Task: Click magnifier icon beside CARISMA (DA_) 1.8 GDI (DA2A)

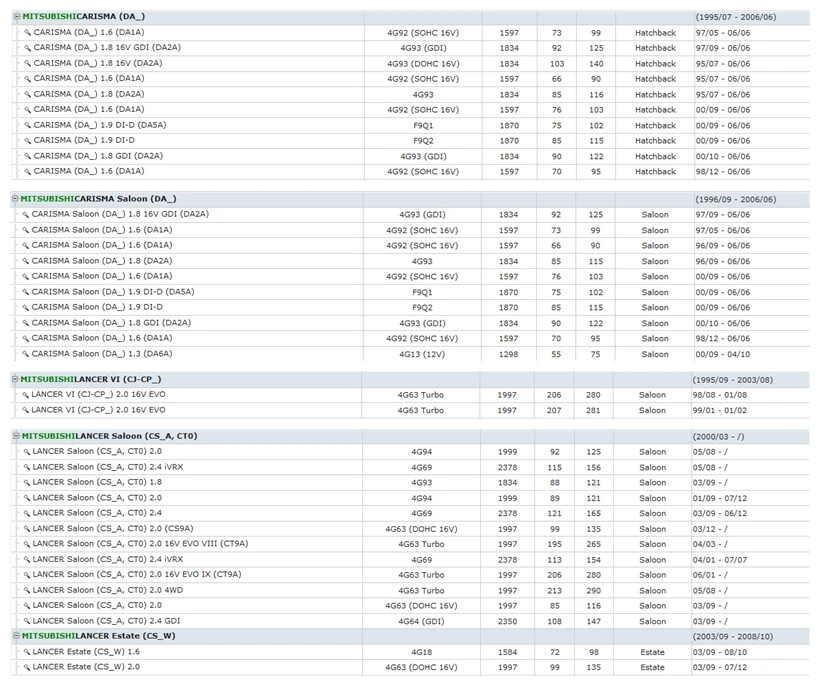Action: [27, 156]
